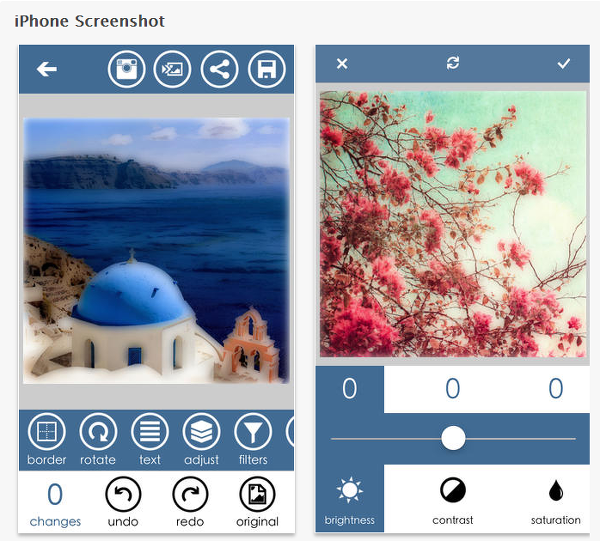Select the border tool icon

pyautogui.click(x=47, y=432)
